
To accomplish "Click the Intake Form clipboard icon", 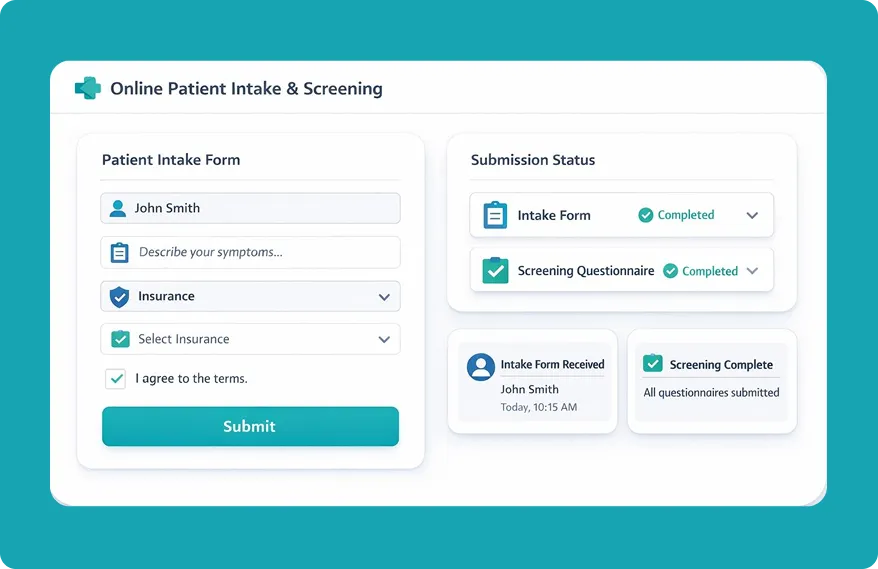I will (x=495, y=215).
